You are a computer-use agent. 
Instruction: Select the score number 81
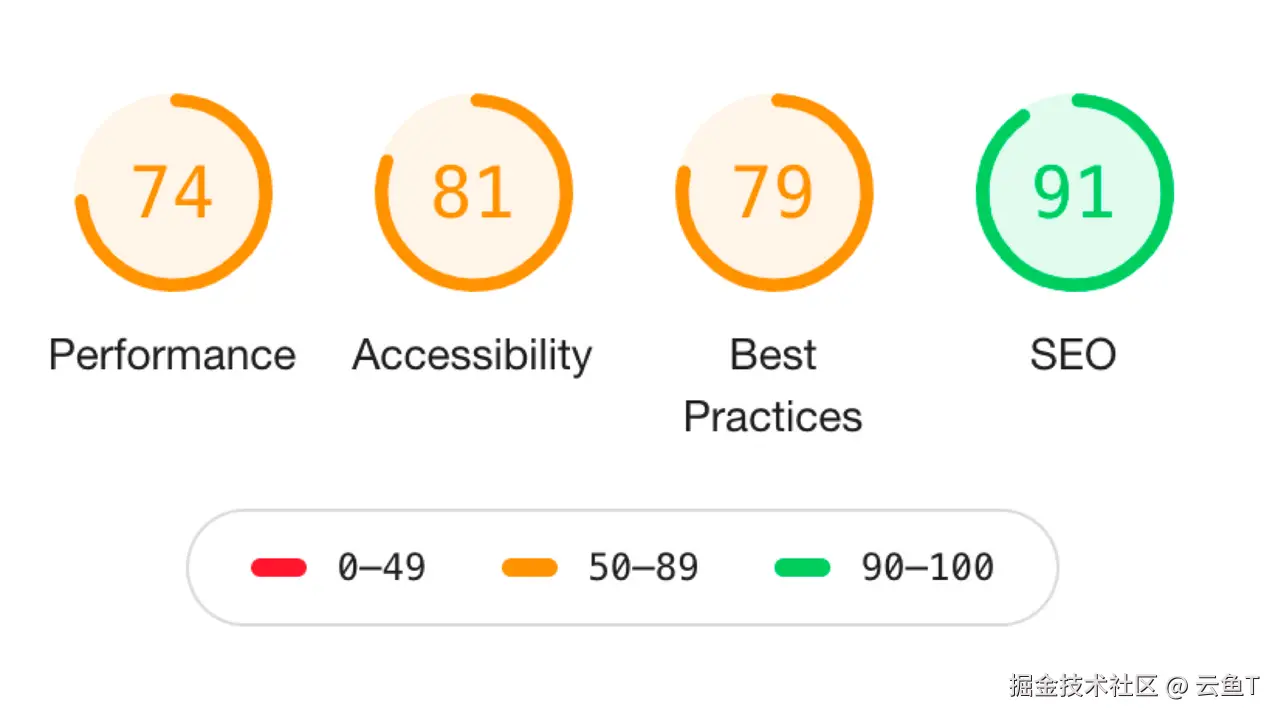click(473, 192)
